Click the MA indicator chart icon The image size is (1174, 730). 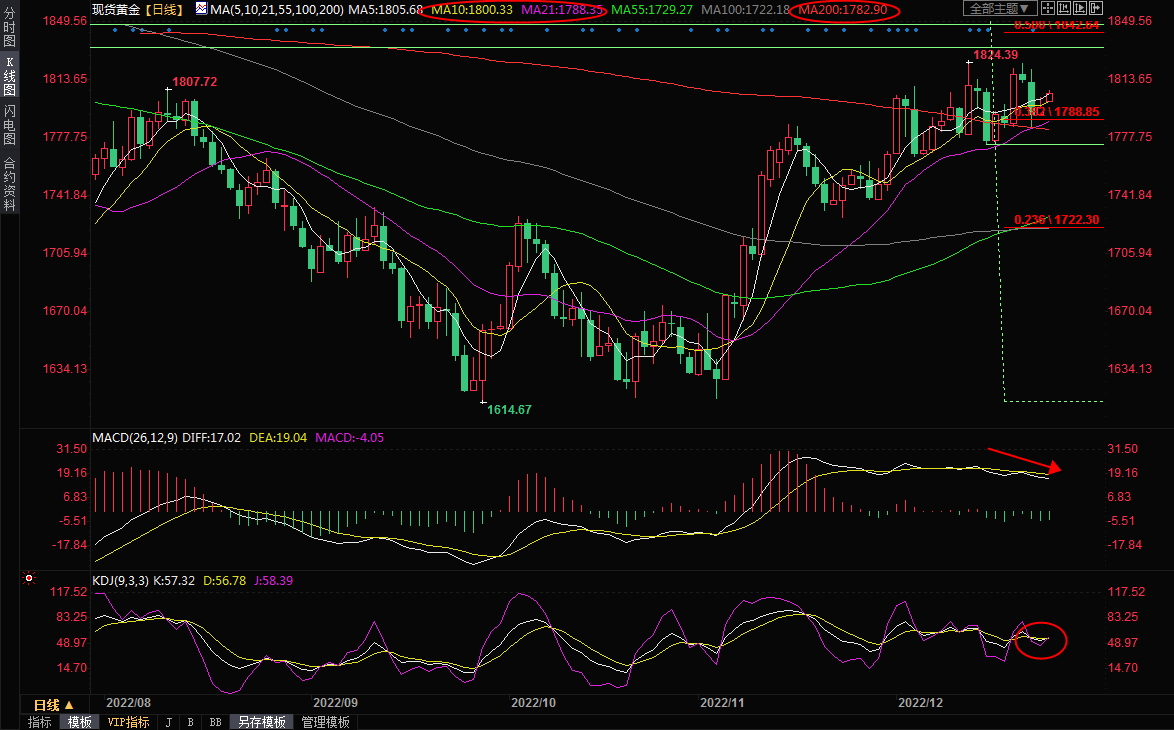point(200,9)
